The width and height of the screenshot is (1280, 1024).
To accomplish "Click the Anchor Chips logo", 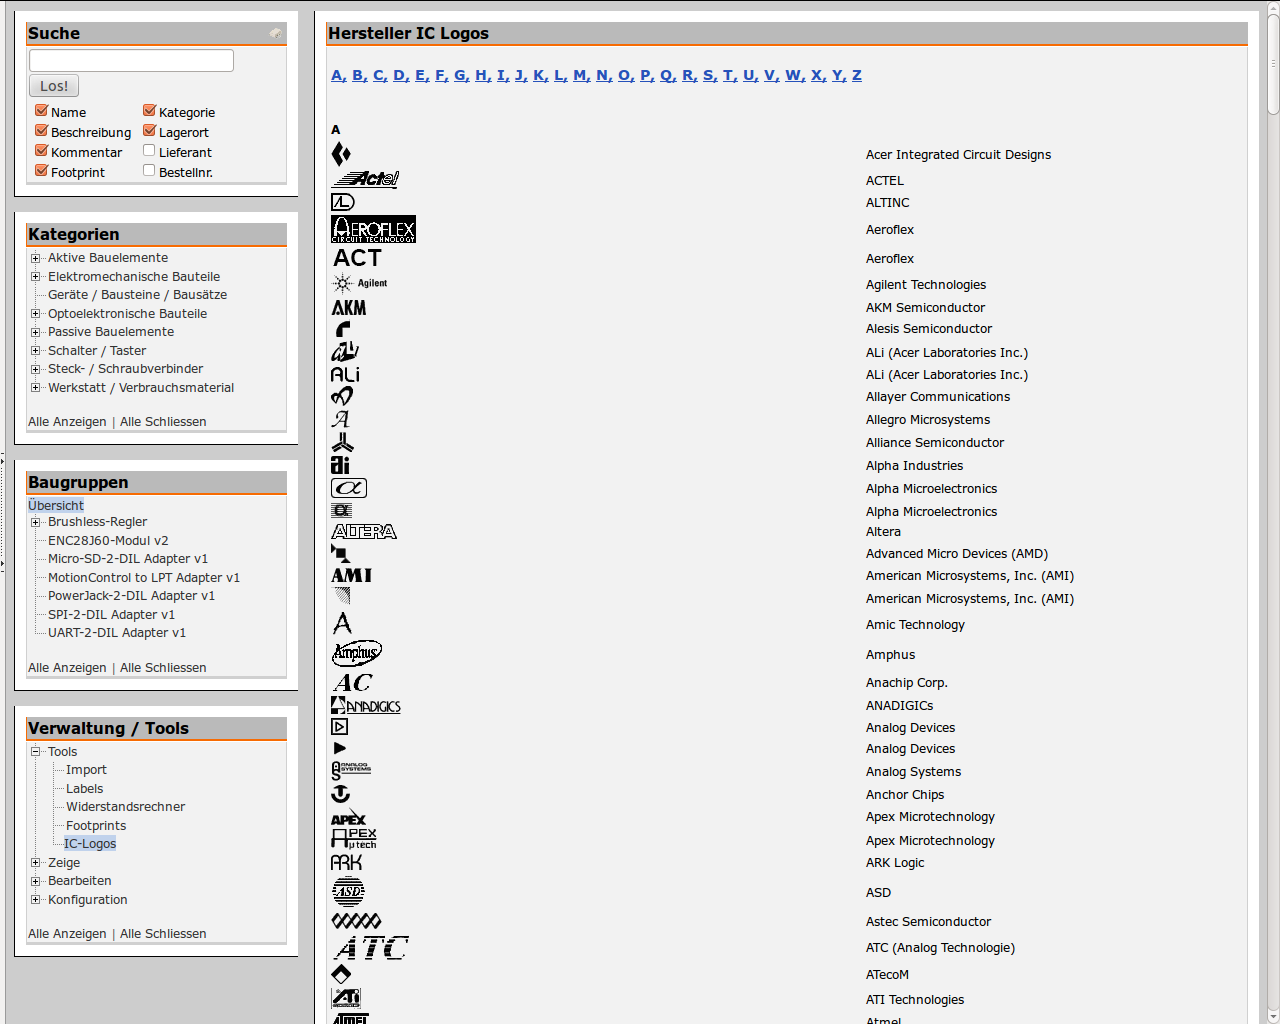I will point(341,794).
